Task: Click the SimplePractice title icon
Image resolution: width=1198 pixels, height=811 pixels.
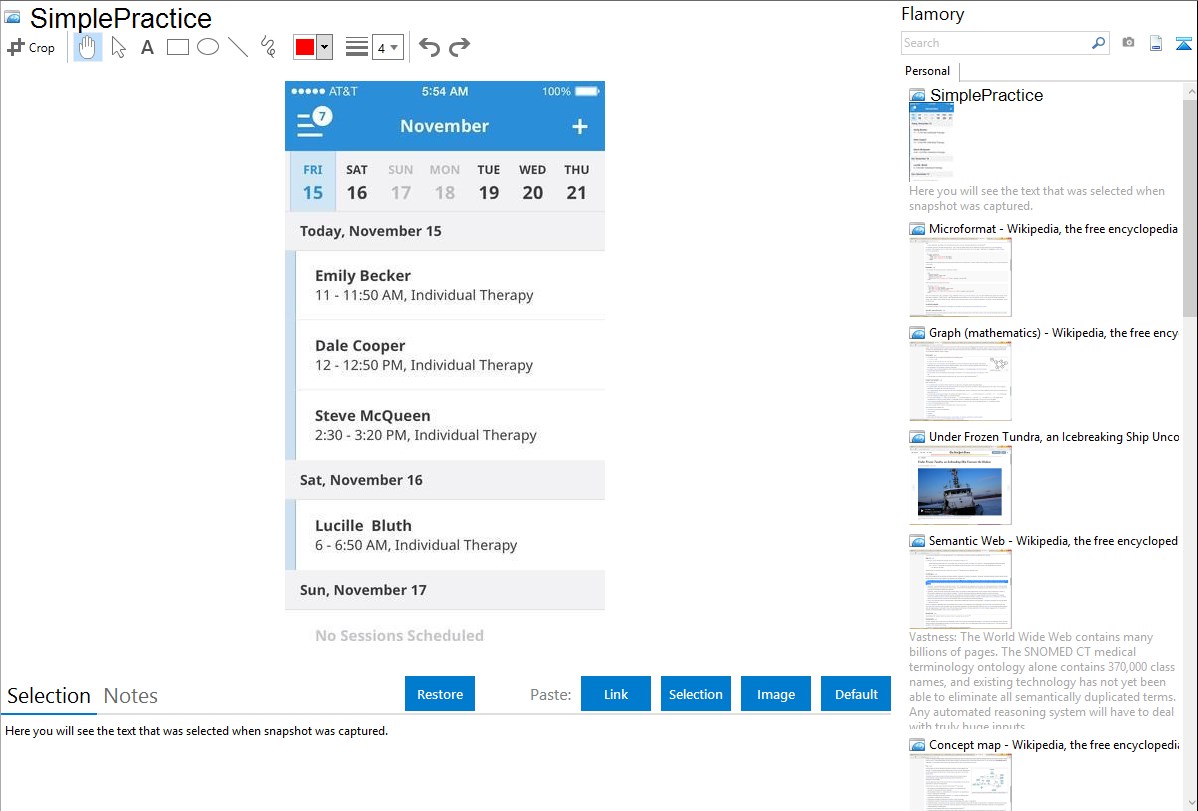Action: tap(12, 17)
